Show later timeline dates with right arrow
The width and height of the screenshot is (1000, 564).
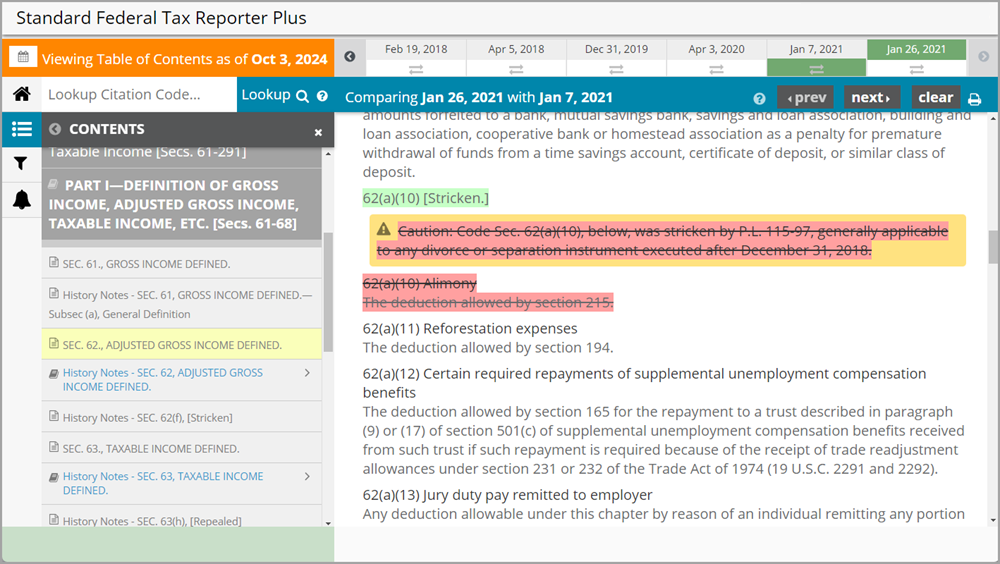tap(983, 57)
